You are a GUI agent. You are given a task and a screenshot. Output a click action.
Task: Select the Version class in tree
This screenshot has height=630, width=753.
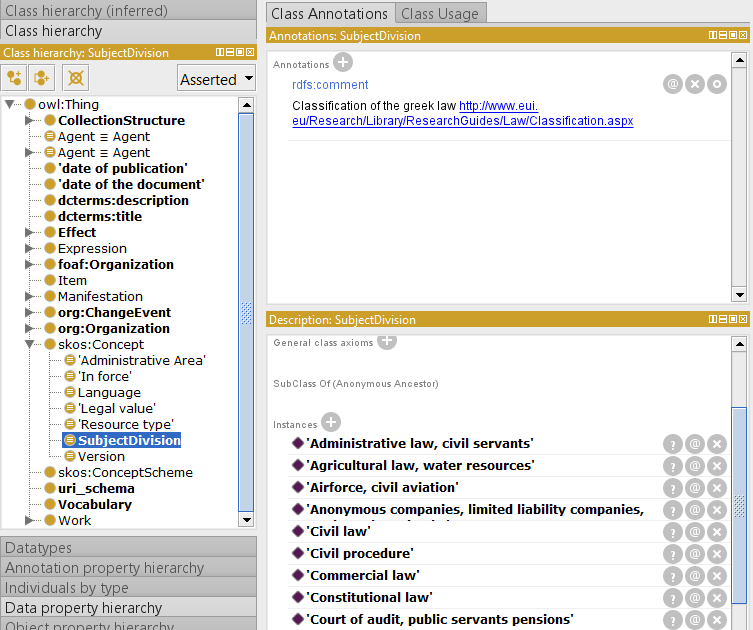[x=101, y=457]
